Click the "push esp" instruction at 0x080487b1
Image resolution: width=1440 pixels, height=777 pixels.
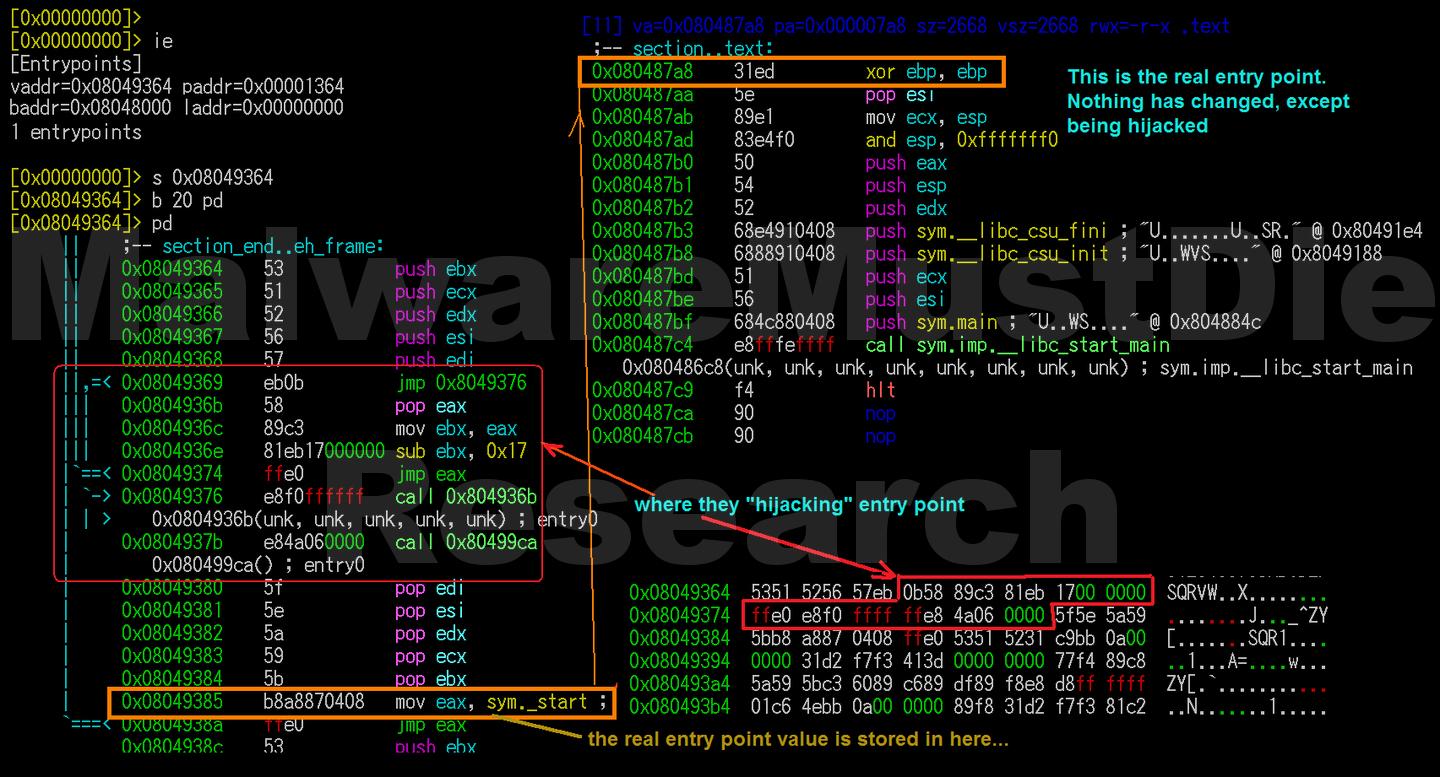tap(906, 186)
